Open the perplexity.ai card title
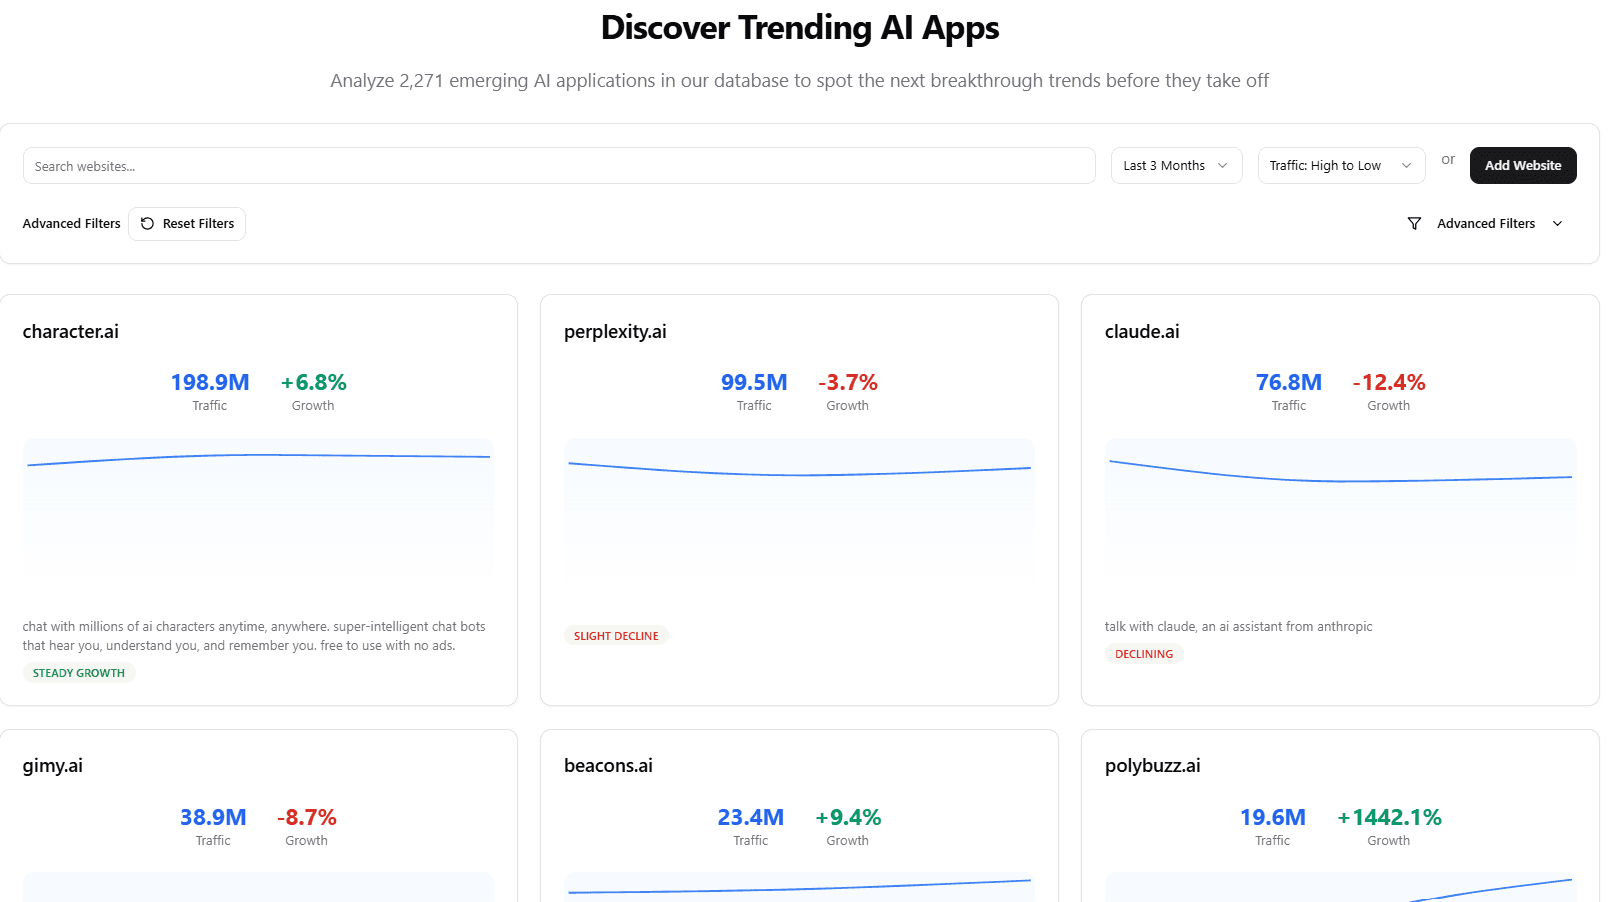Image resolution: width=1622 pixels, height=902 pixels. pyautogui.click(x=615, y=332)
